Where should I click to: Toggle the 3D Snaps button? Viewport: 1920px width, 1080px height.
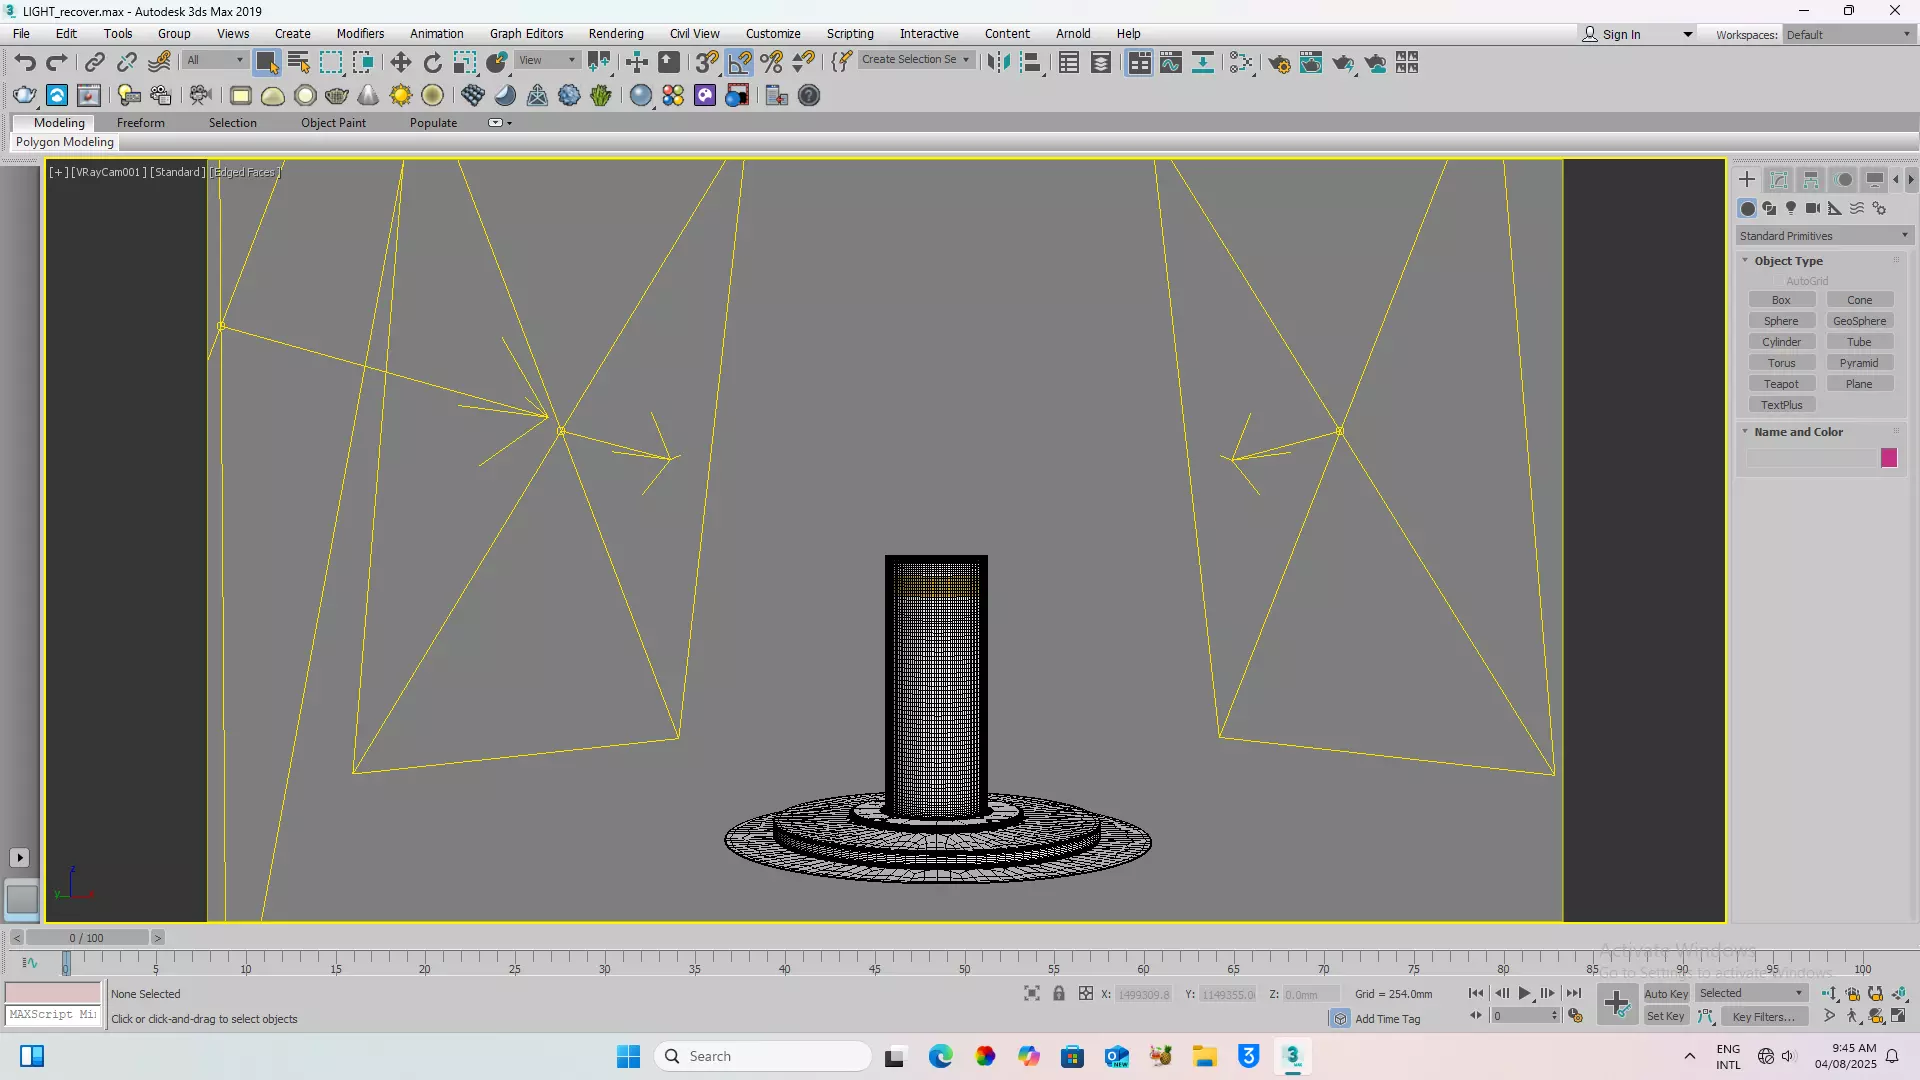(707, 63)
